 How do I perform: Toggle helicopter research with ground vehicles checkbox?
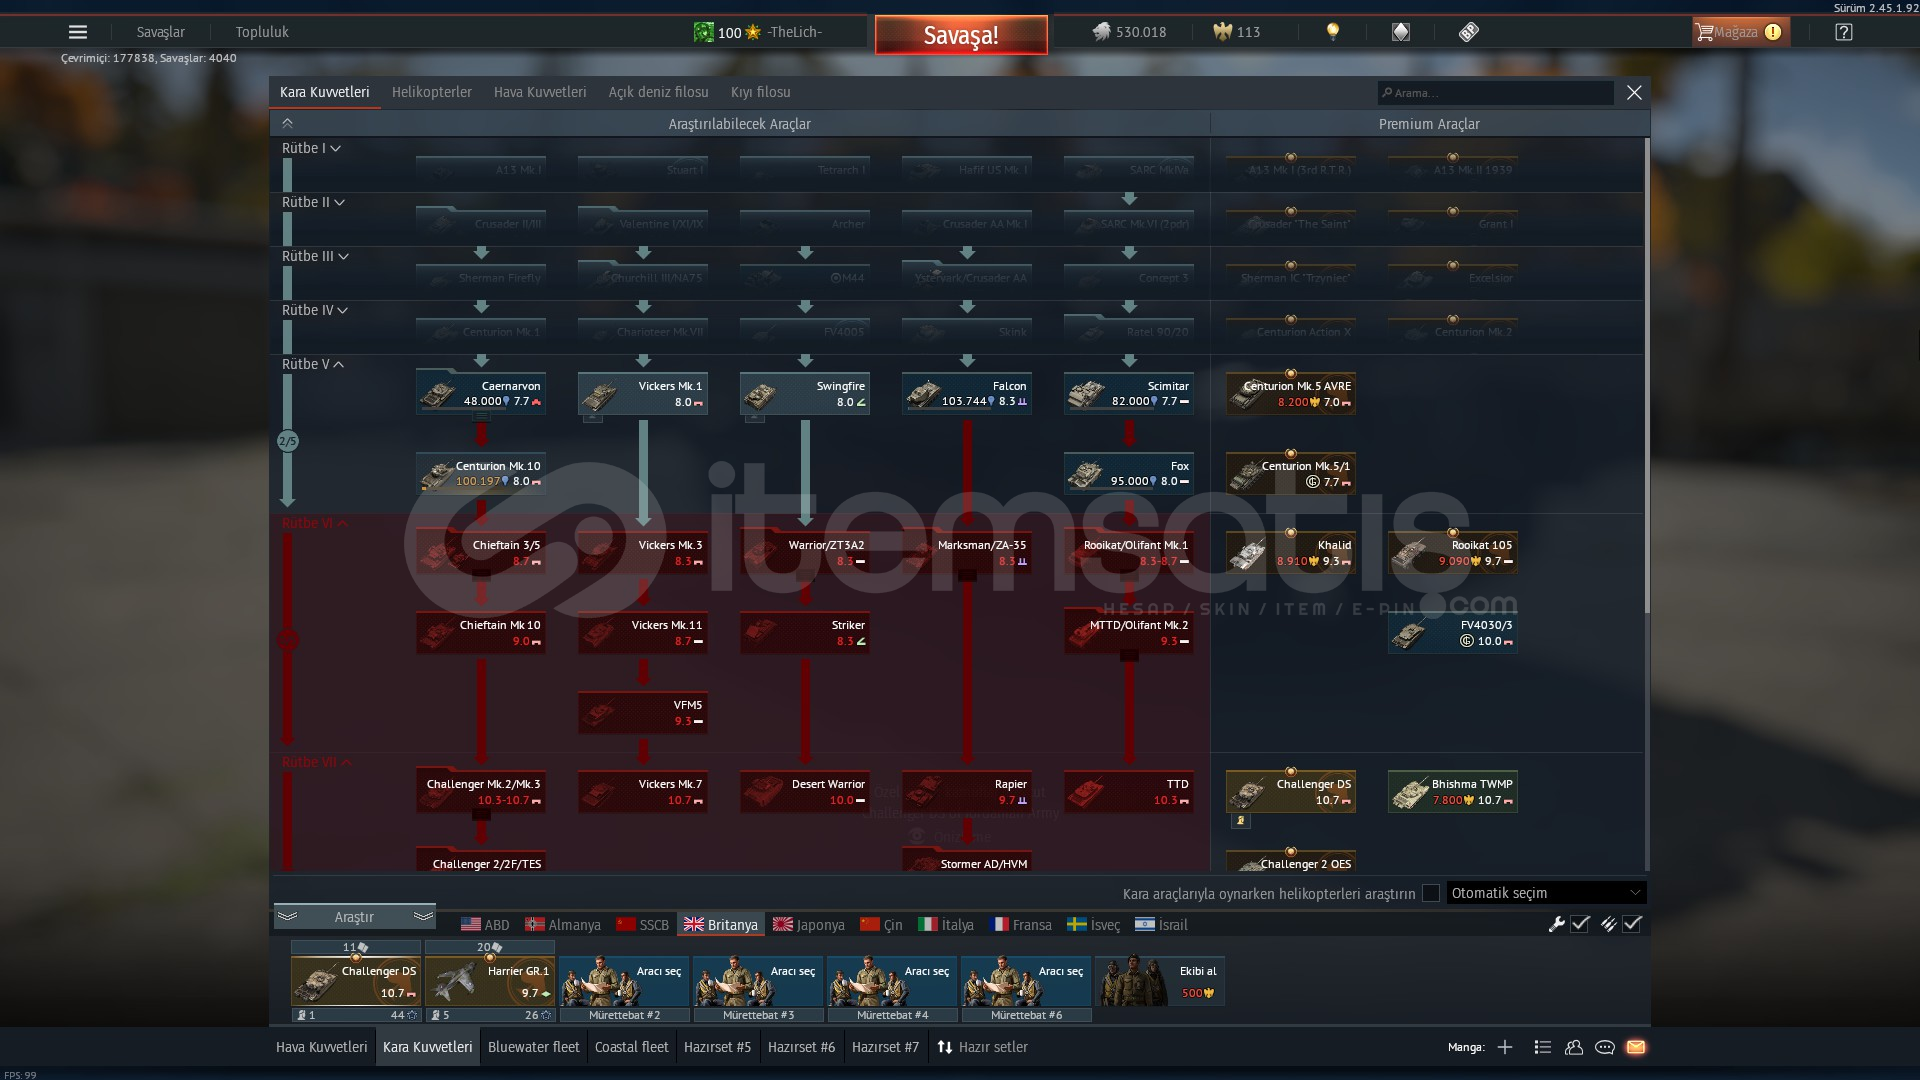coord(1431,893)
